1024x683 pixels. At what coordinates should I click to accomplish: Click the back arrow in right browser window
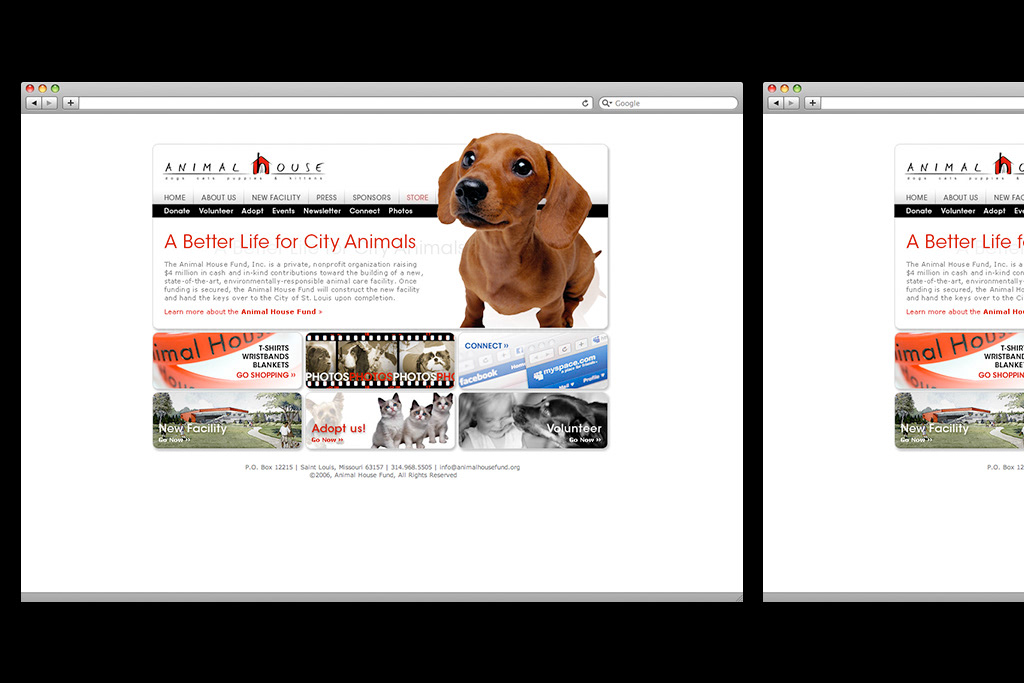click(x=776, y=103)
